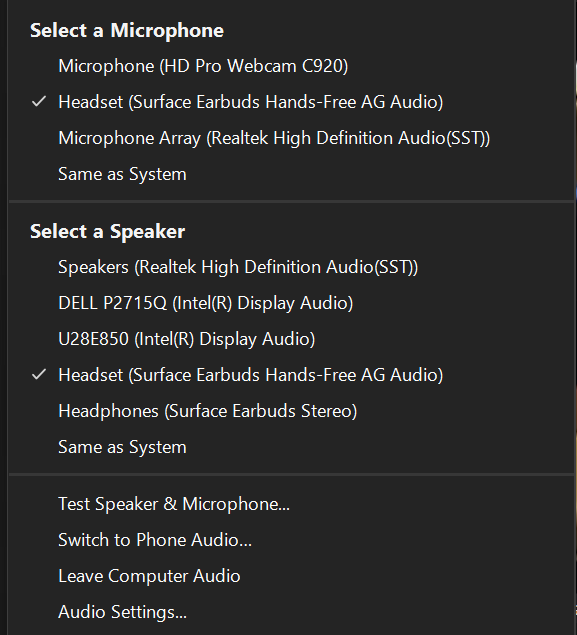Choose DELL P2715Q display audio speaker
The width and height of the screenshot is (577, 635).
tap(290, 303)
